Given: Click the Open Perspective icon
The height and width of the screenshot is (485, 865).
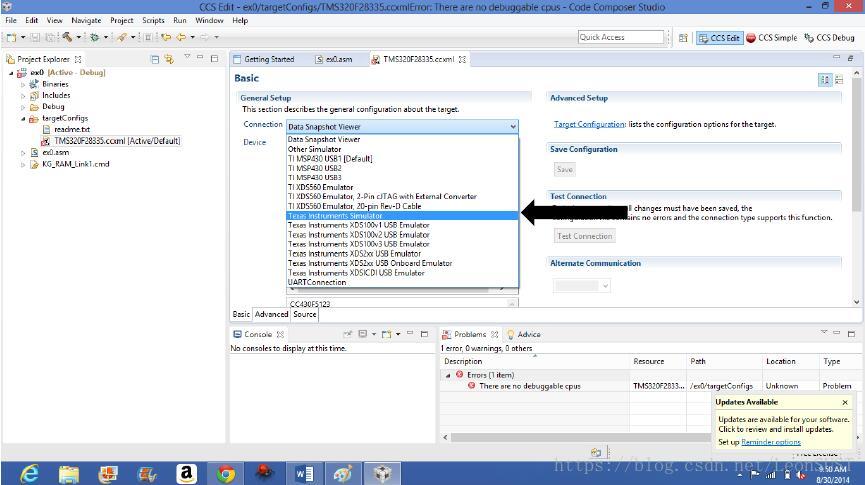Looking at the screenshot, I should coord(683,38).
